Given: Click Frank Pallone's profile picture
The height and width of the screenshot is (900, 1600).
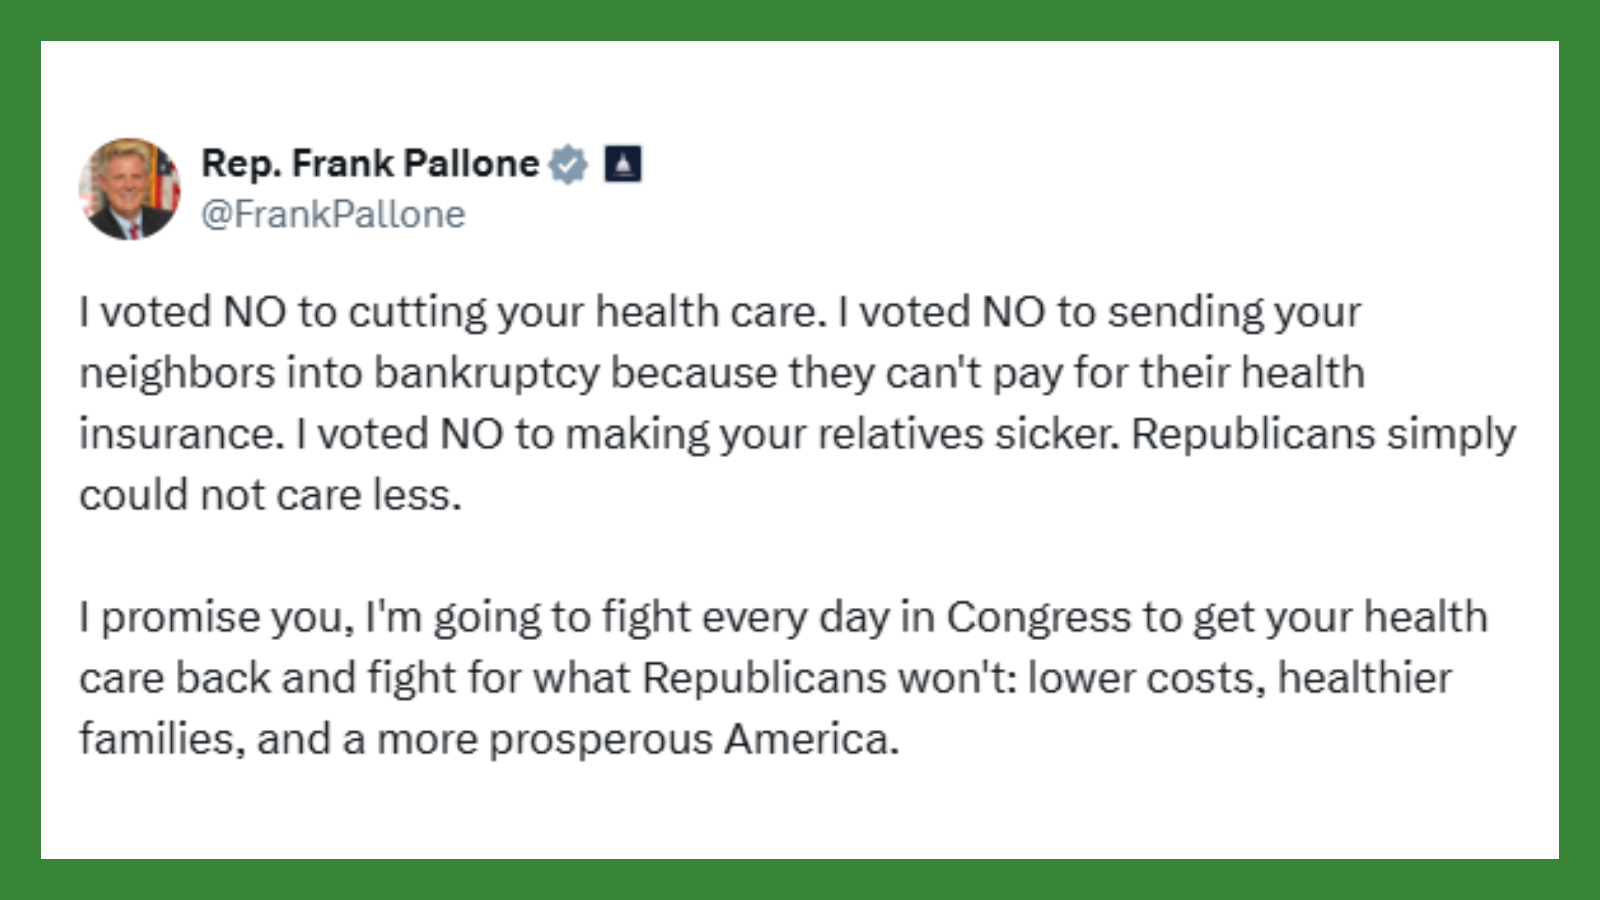Looking at the screenshot, I should pyautogui.click(x=130, y=189).
